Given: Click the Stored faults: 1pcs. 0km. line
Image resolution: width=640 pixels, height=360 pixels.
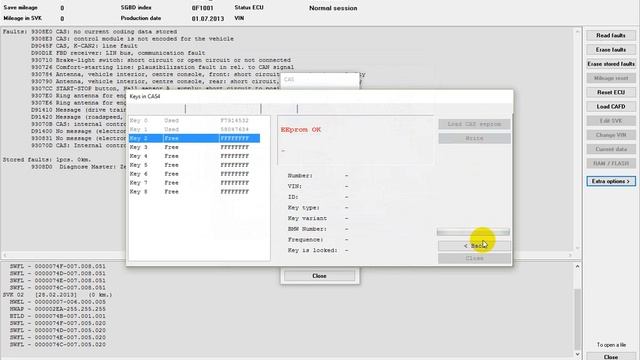Looking at the screenshot, I should pyautogui.click(x=47, y=160).
